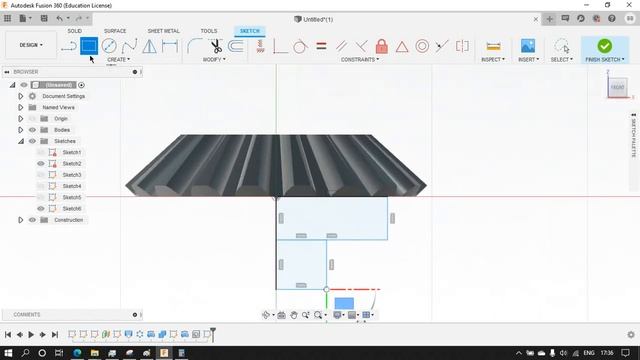Expand the Origin folder node

click(x=20, y=119)
